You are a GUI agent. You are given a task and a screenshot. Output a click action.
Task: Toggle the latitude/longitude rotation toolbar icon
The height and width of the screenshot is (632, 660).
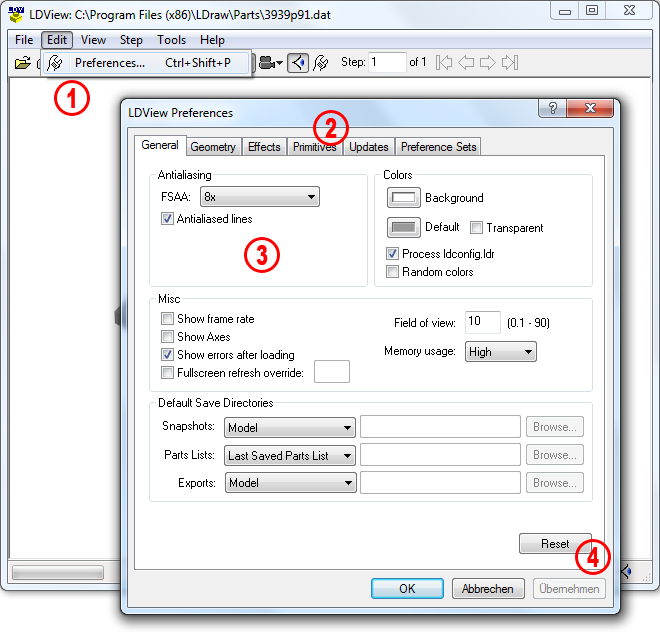(298, 63)
